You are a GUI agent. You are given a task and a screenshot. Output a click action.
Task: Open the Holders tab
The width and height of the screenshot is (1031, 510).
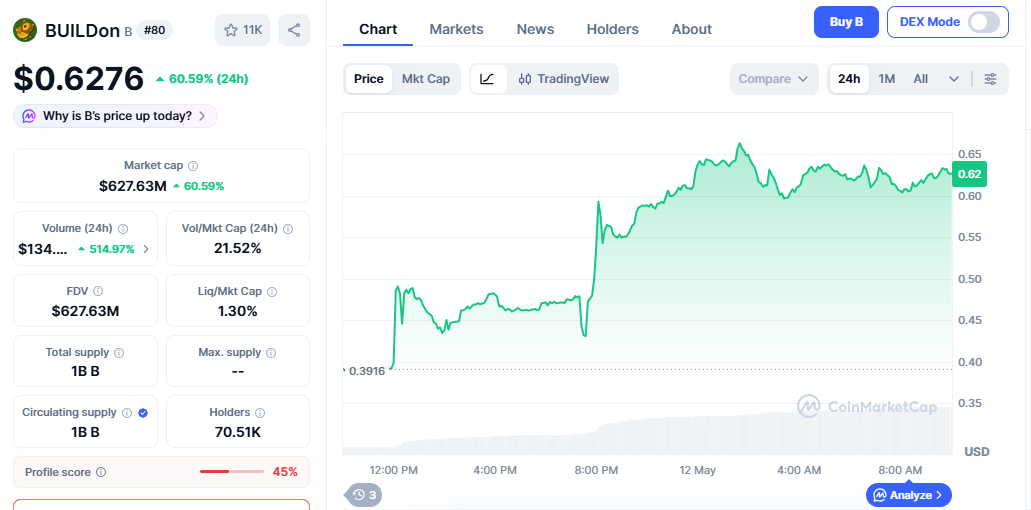[613, 29]
